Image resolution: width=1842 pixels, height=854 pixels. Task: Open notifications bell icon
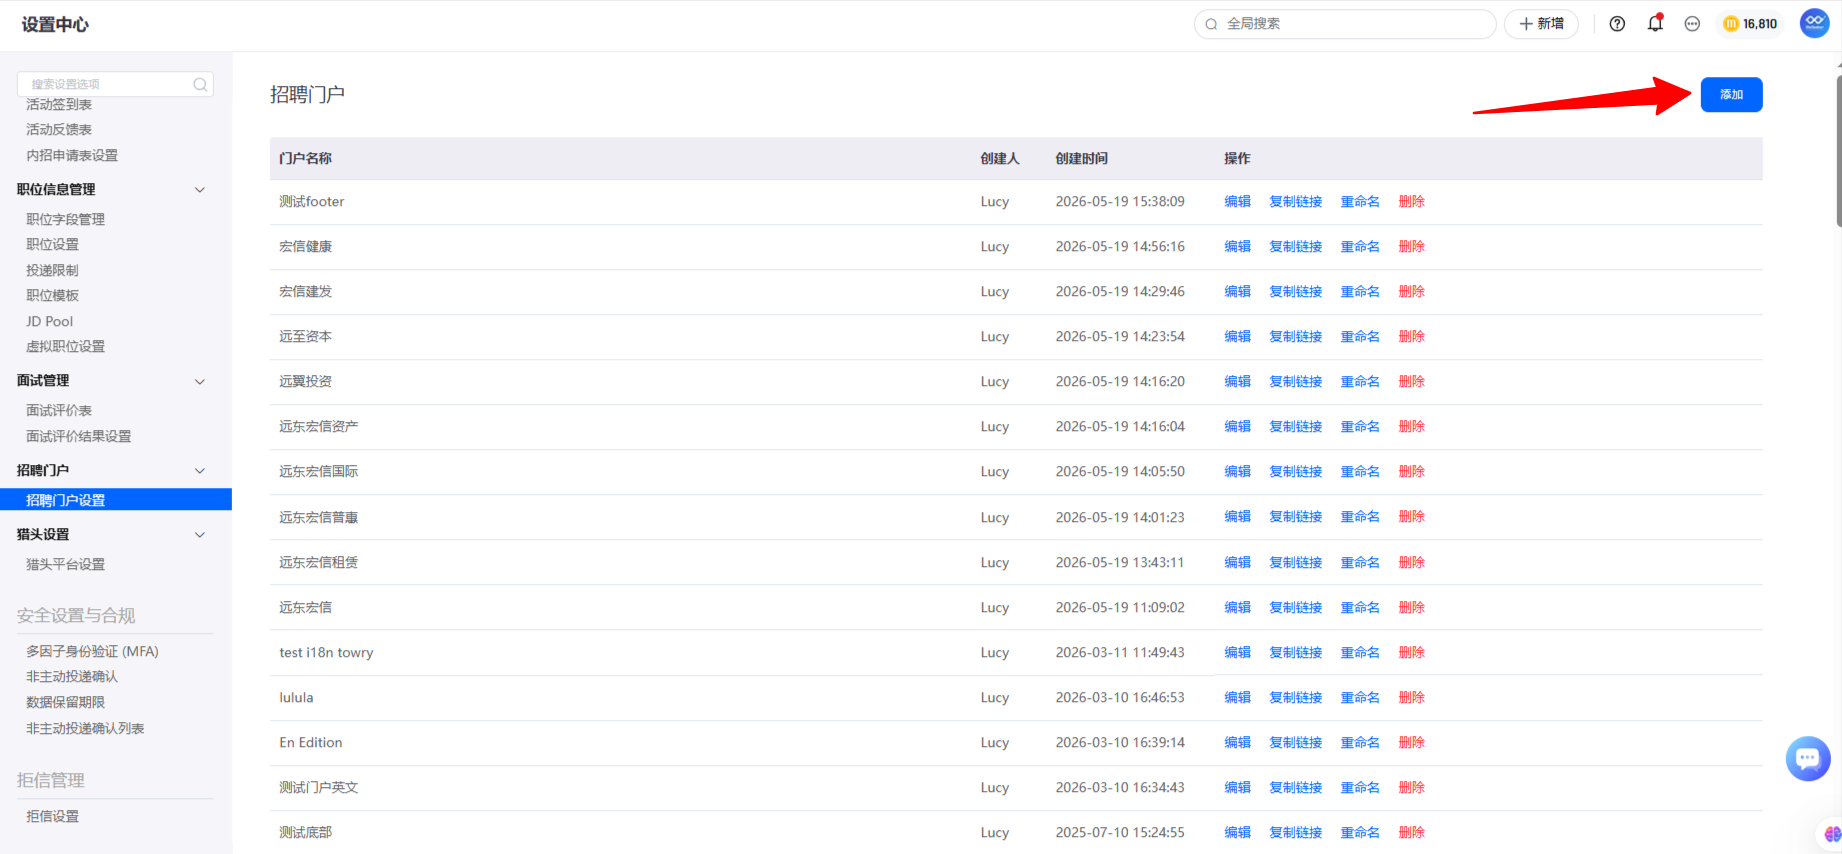click(x=1655, y=23)
